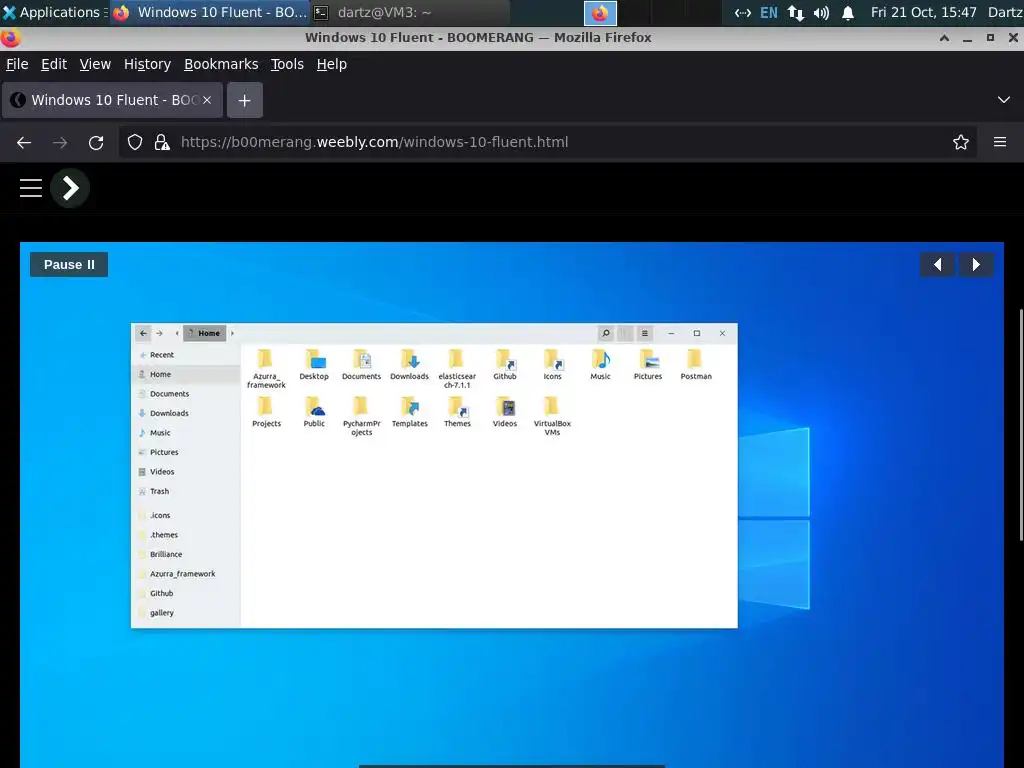Open the Edit menu
This screenshot has height=768, width=1024.
click(x=54, y=64)
